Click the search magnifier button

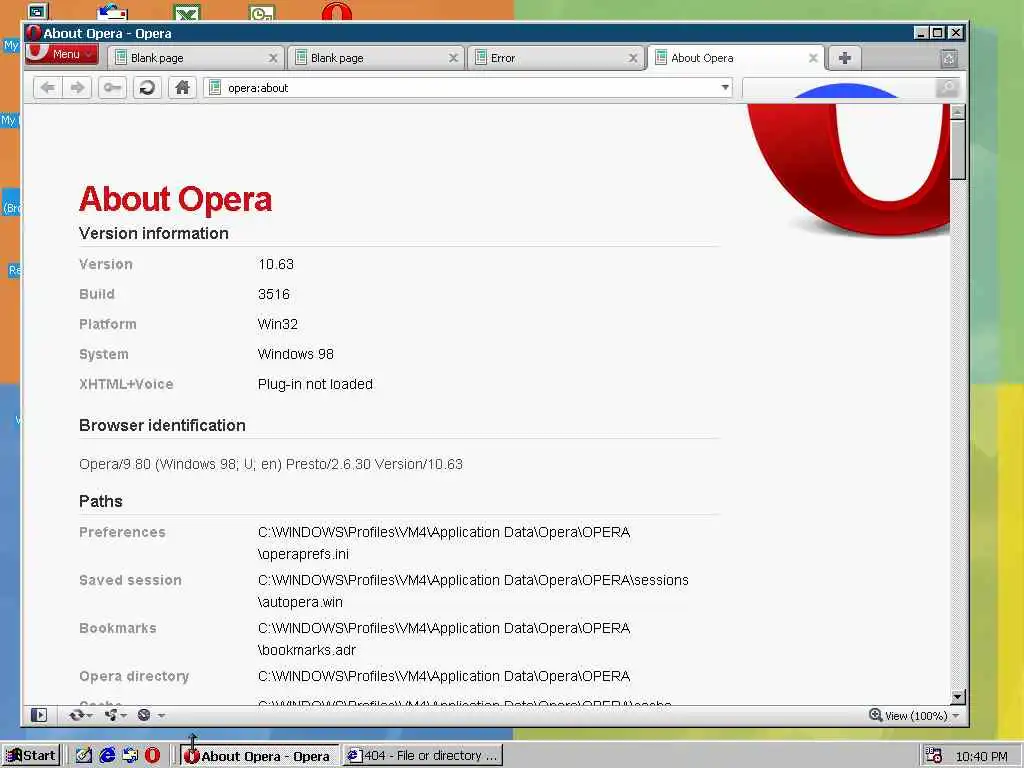947,88
